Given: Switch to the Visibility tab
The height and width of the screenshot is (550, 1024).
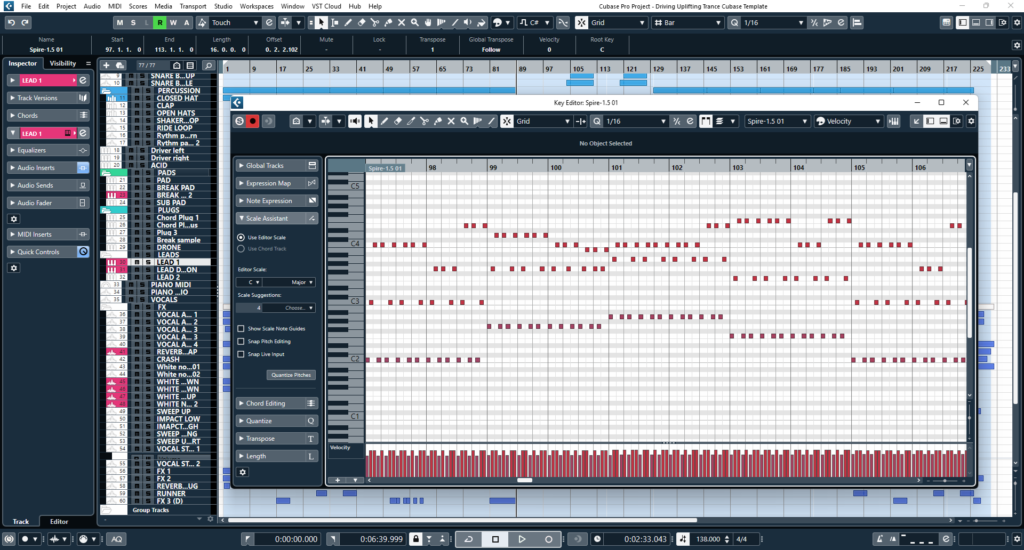Looking at the screenshot, I should pyautogui.click(x=63, y=63).
